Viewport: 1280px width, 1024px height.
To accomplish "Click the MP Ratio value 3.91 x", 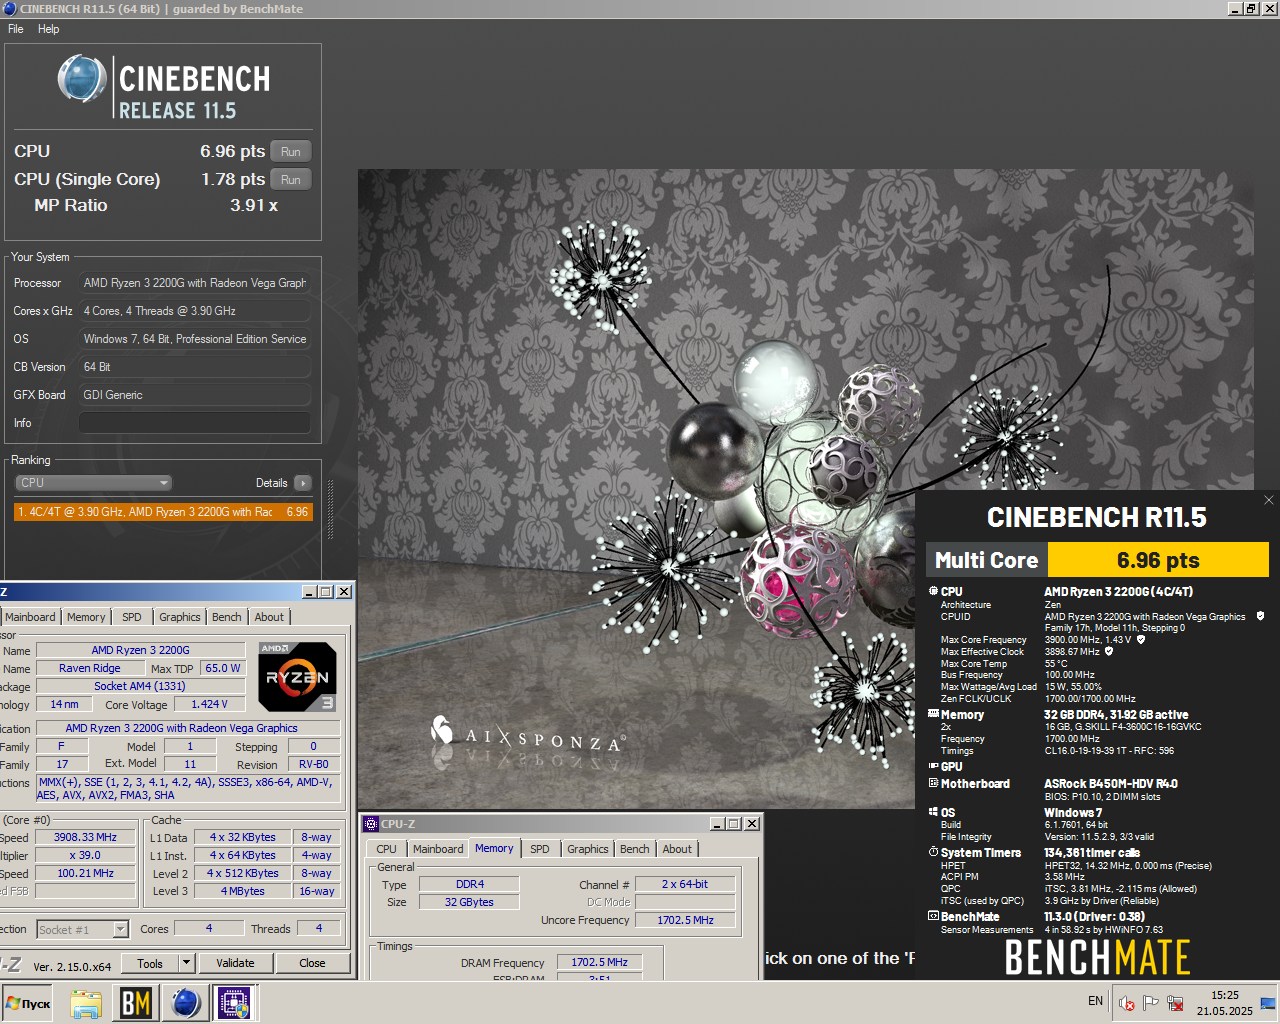I will [x=254, y=205].
